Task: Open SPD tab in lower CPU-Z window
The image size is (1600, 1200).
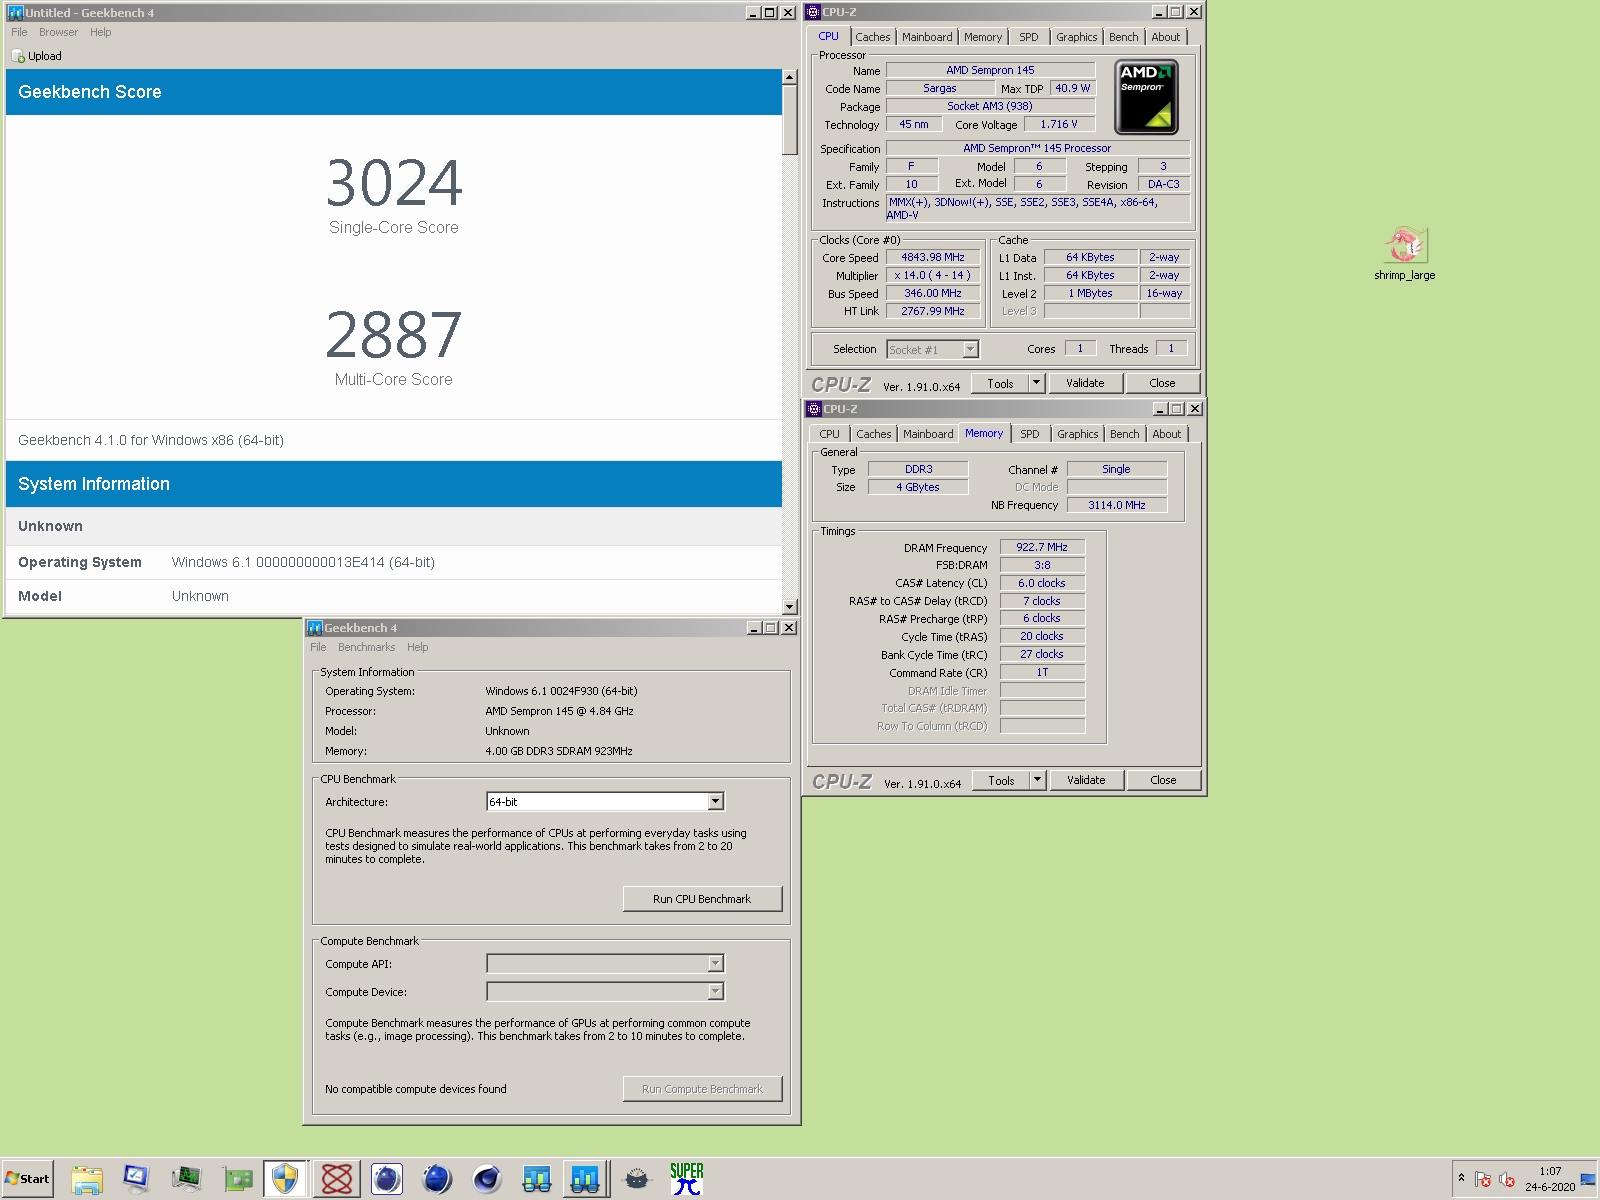Action: (1030, 434)
